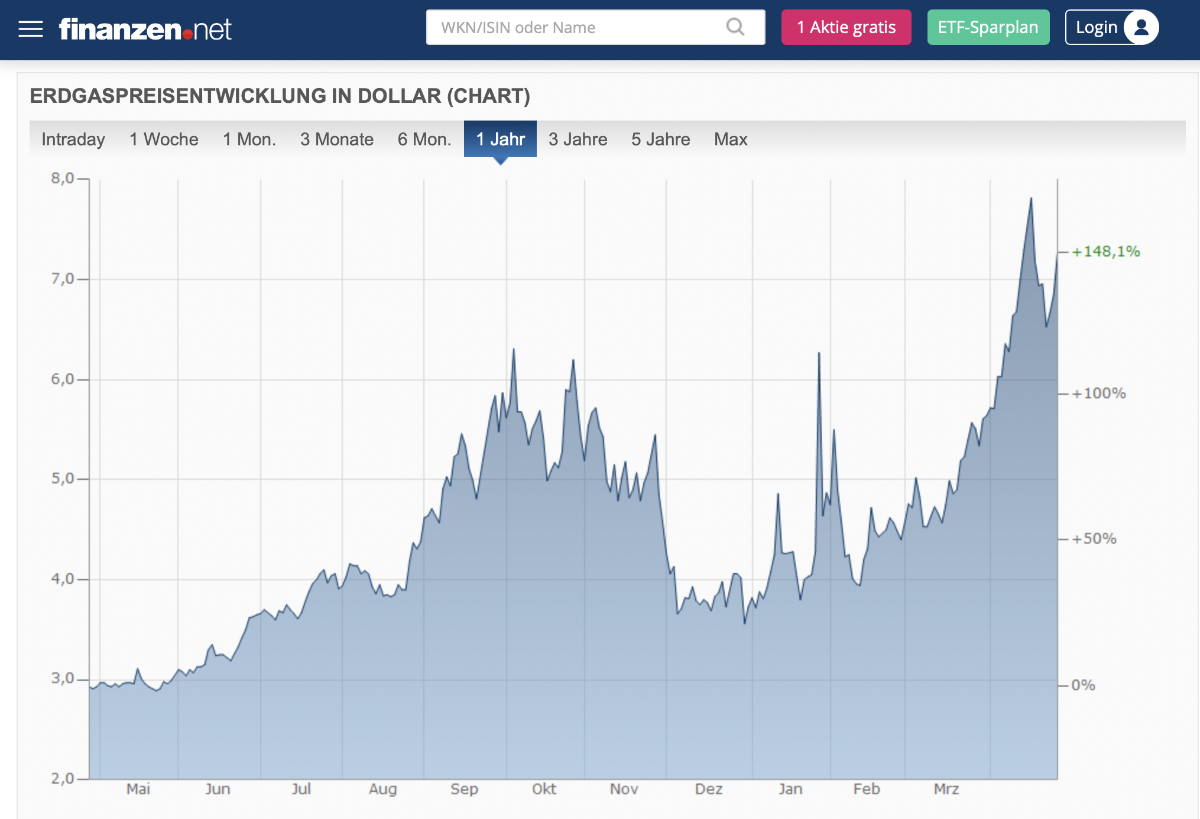Viewport: 1200px width, 819px height.
Task: Open the hamburger navigation menu
Action: [x=31, y=28]
